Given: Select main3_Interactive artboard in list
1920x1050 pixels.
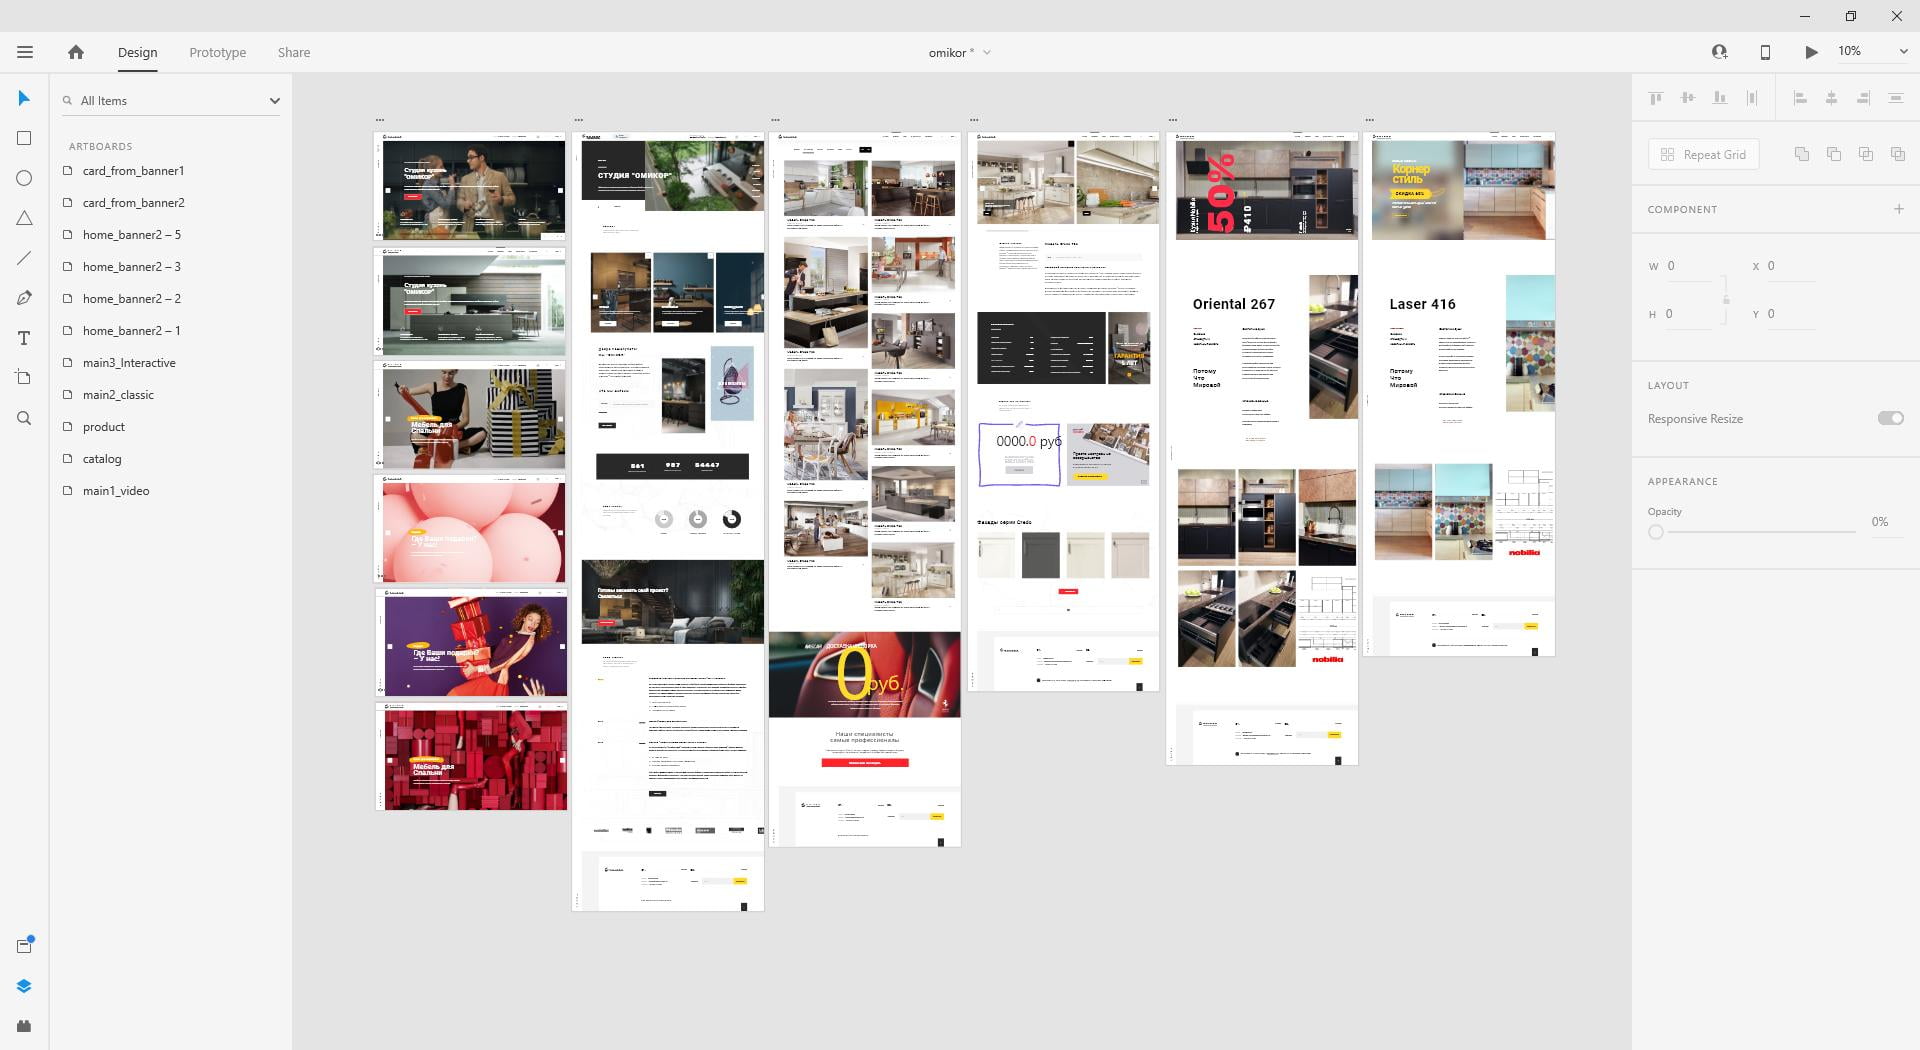Looking at the screenshot, I should coord(129,363).
